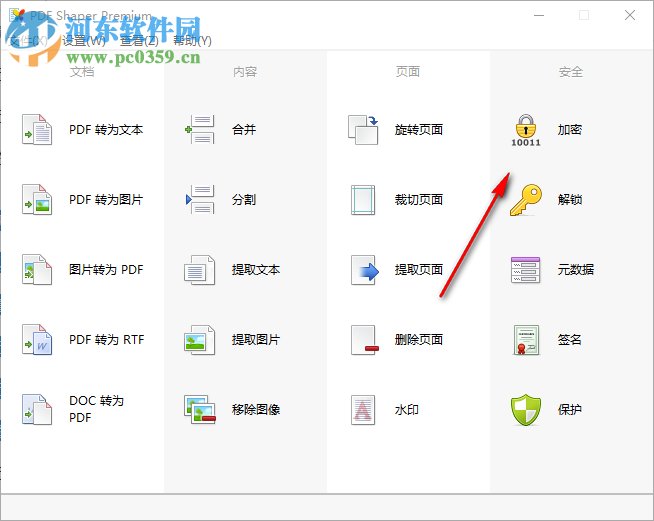Click the 移除图像 text label
Screen dimensions: 654x521
point(256,410)
